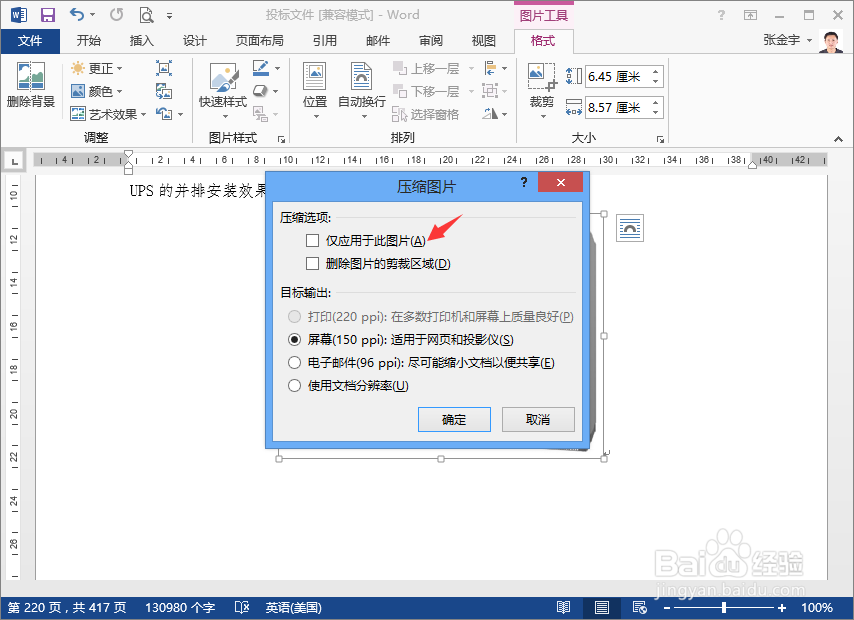Switch to the 插入 ribbon tab
854x620 pixels.
click(x=140, y=41)
